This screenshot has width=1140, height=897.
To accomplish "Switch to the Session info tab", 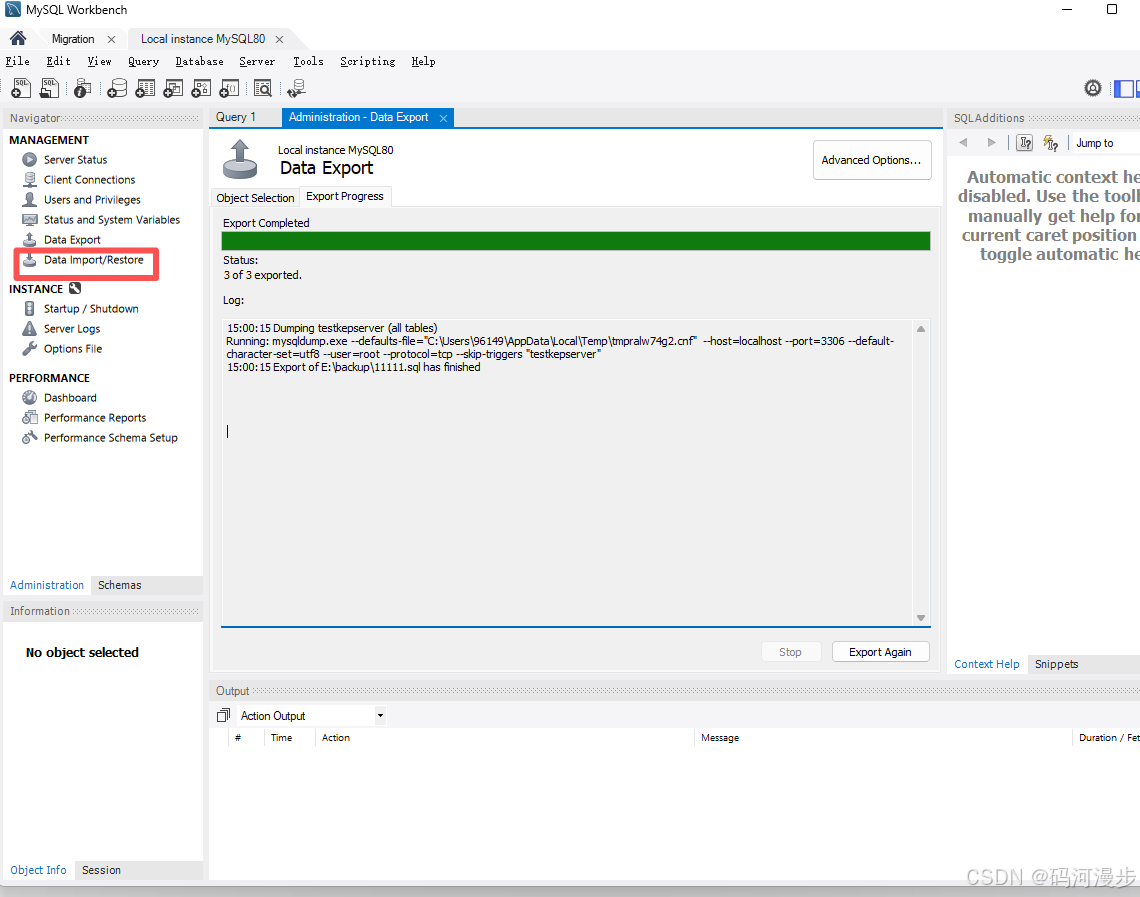I will click(x=101, y=869).
